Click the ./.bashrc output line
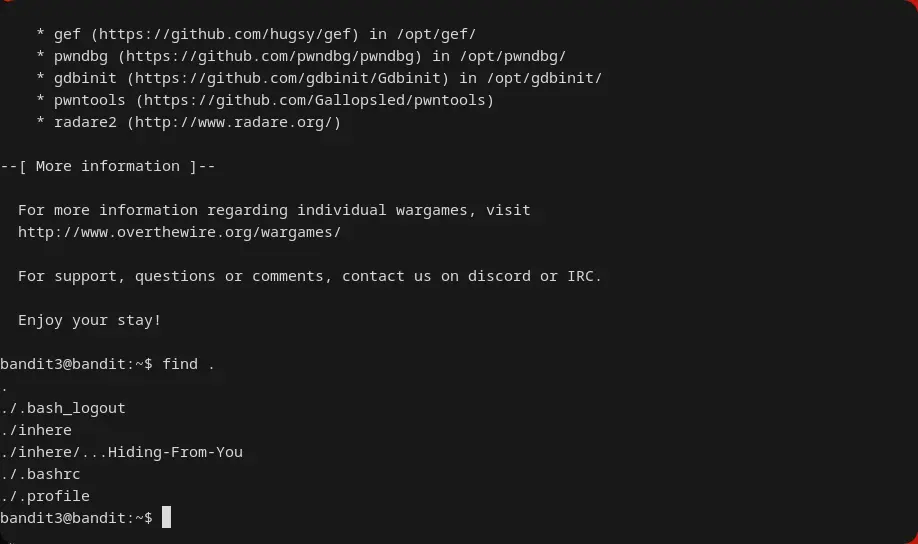The height and width of the screenshot is (544, 918). [x=40, y=474]
